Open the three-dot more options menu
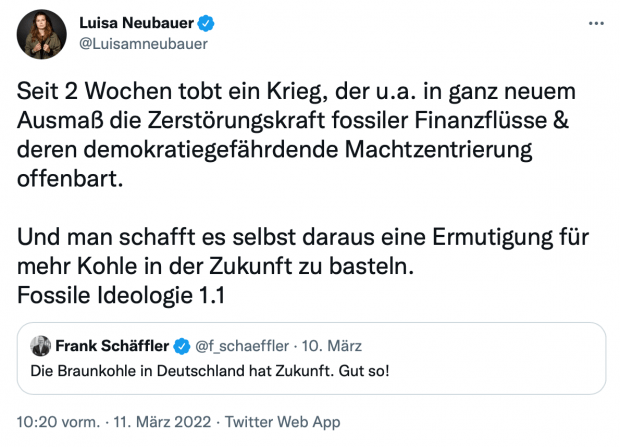 [596, 24]
